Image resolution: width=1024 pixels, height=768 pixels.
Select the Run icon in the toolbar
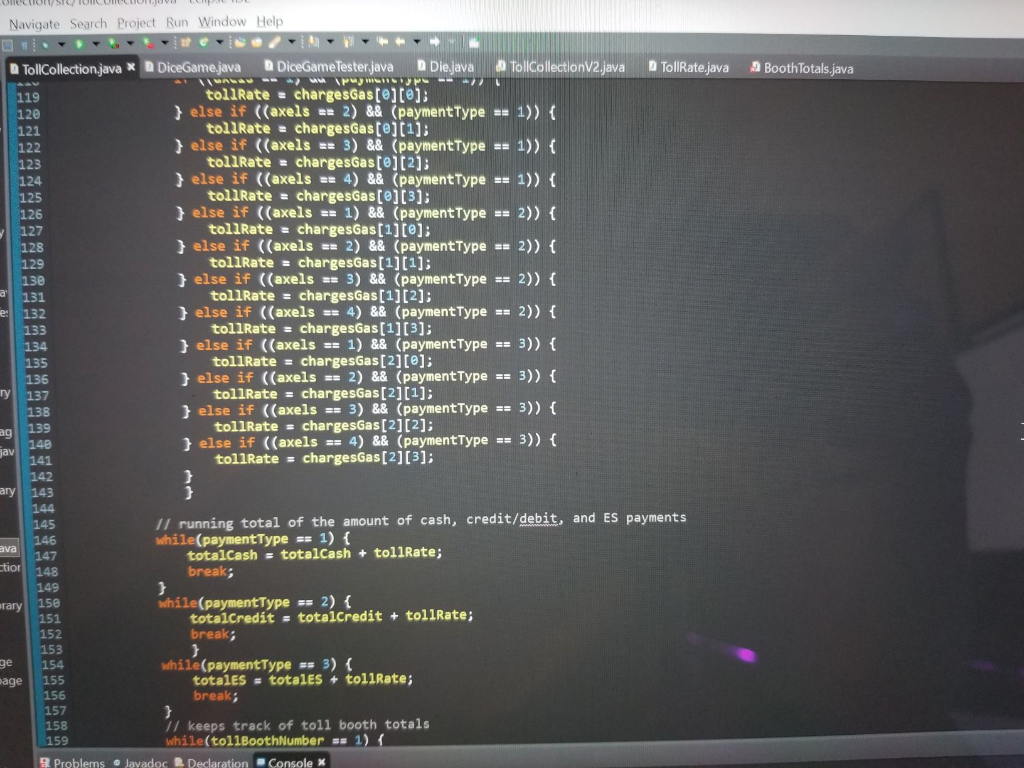(x=80, y=42)
